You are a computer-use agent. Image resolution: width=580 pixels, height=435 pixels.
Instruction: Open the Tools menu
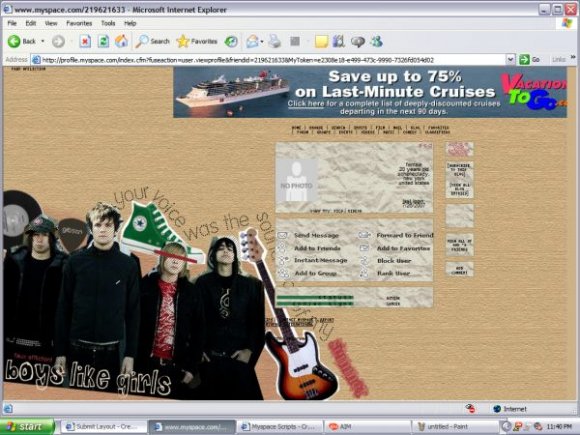coord(108,23)
